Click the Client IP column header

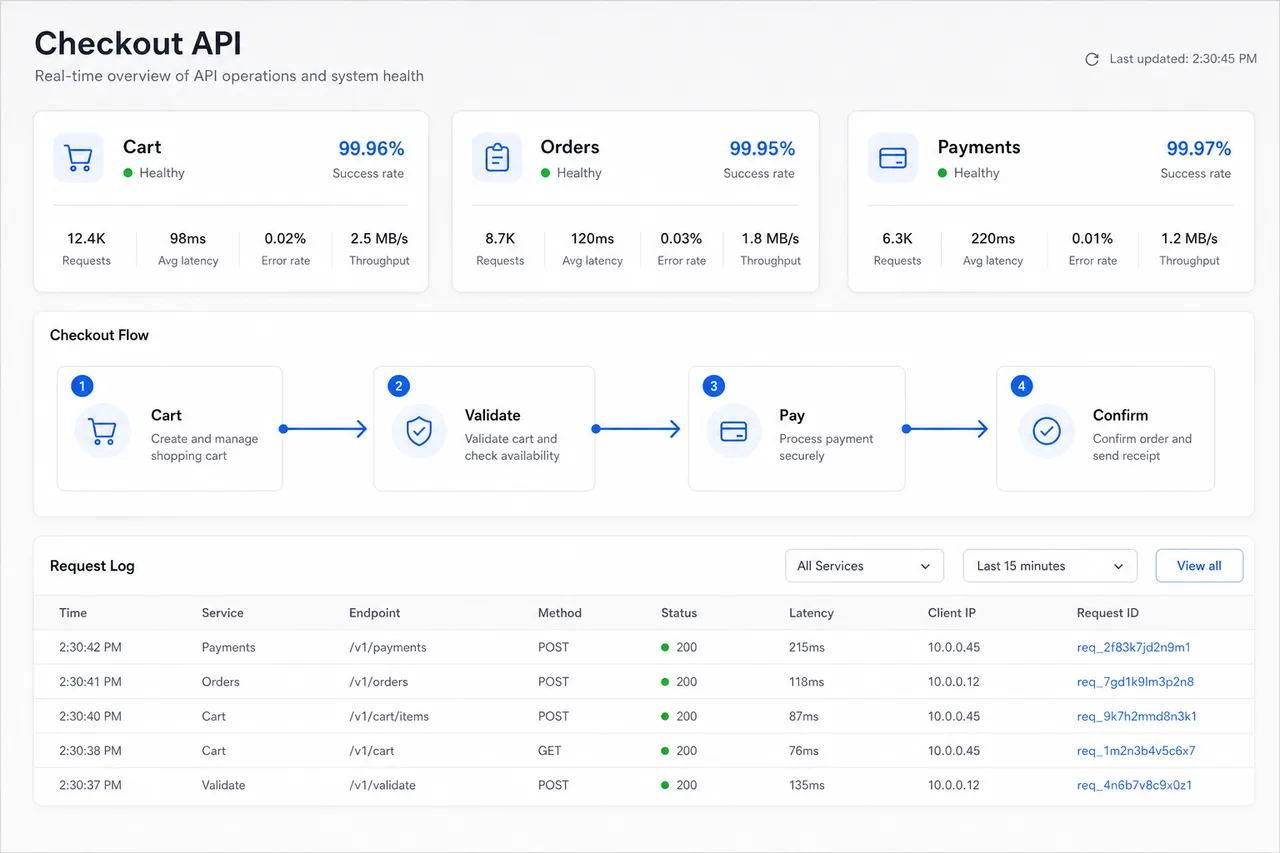(952, 613)
